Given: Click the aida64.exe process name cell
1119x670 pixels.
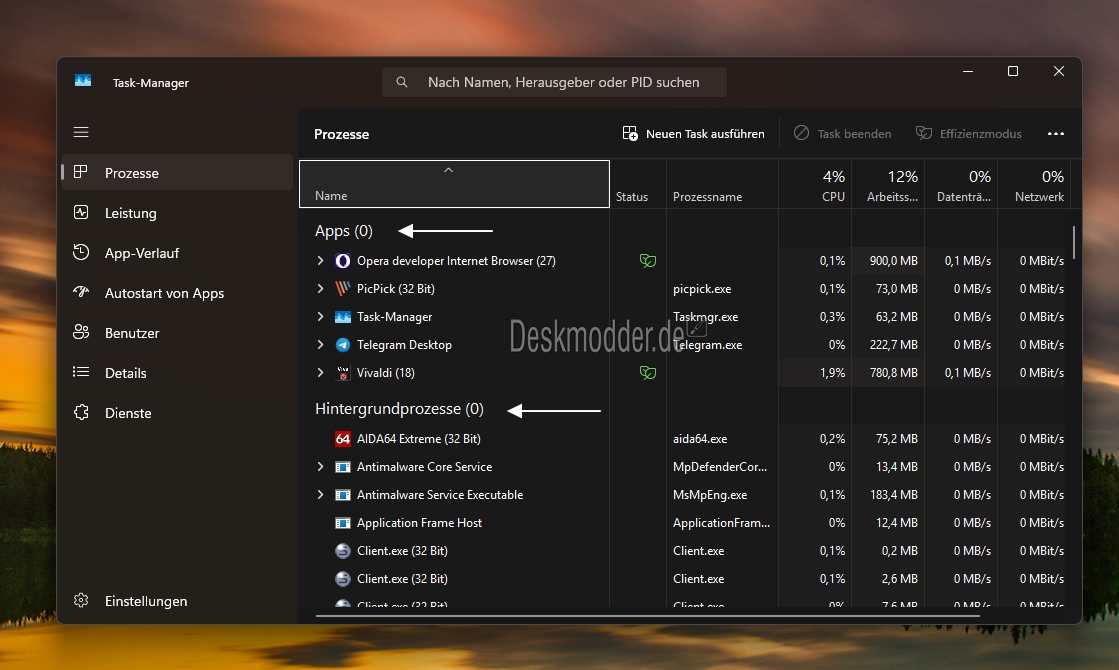Looking at the screenshot, I should point(699,439).
